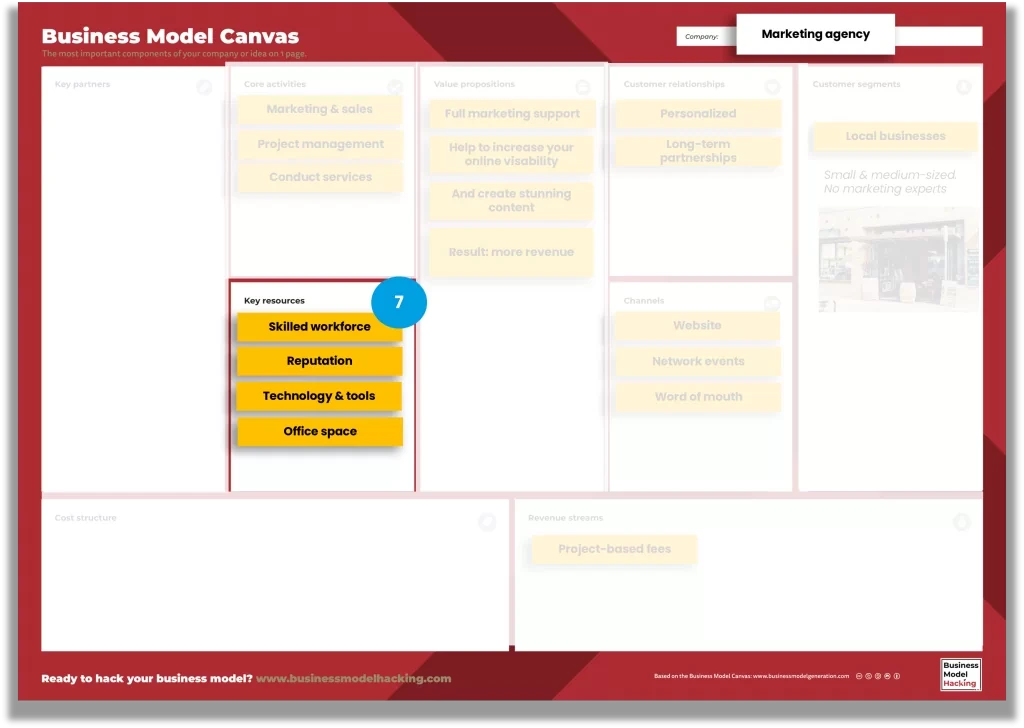Viewport: 1024px width, 728px height.
Task: Select the Reputation sticky note
Action: (319, 361)
